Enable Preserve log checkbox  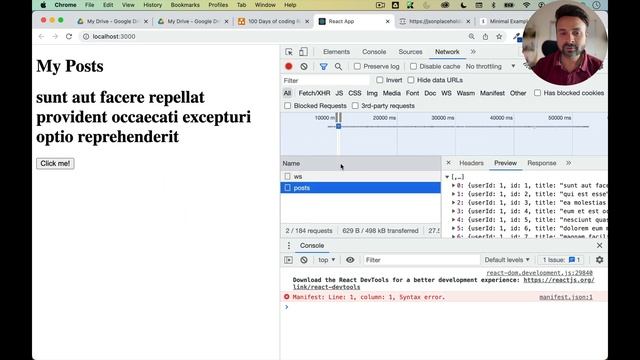(357, 66)
